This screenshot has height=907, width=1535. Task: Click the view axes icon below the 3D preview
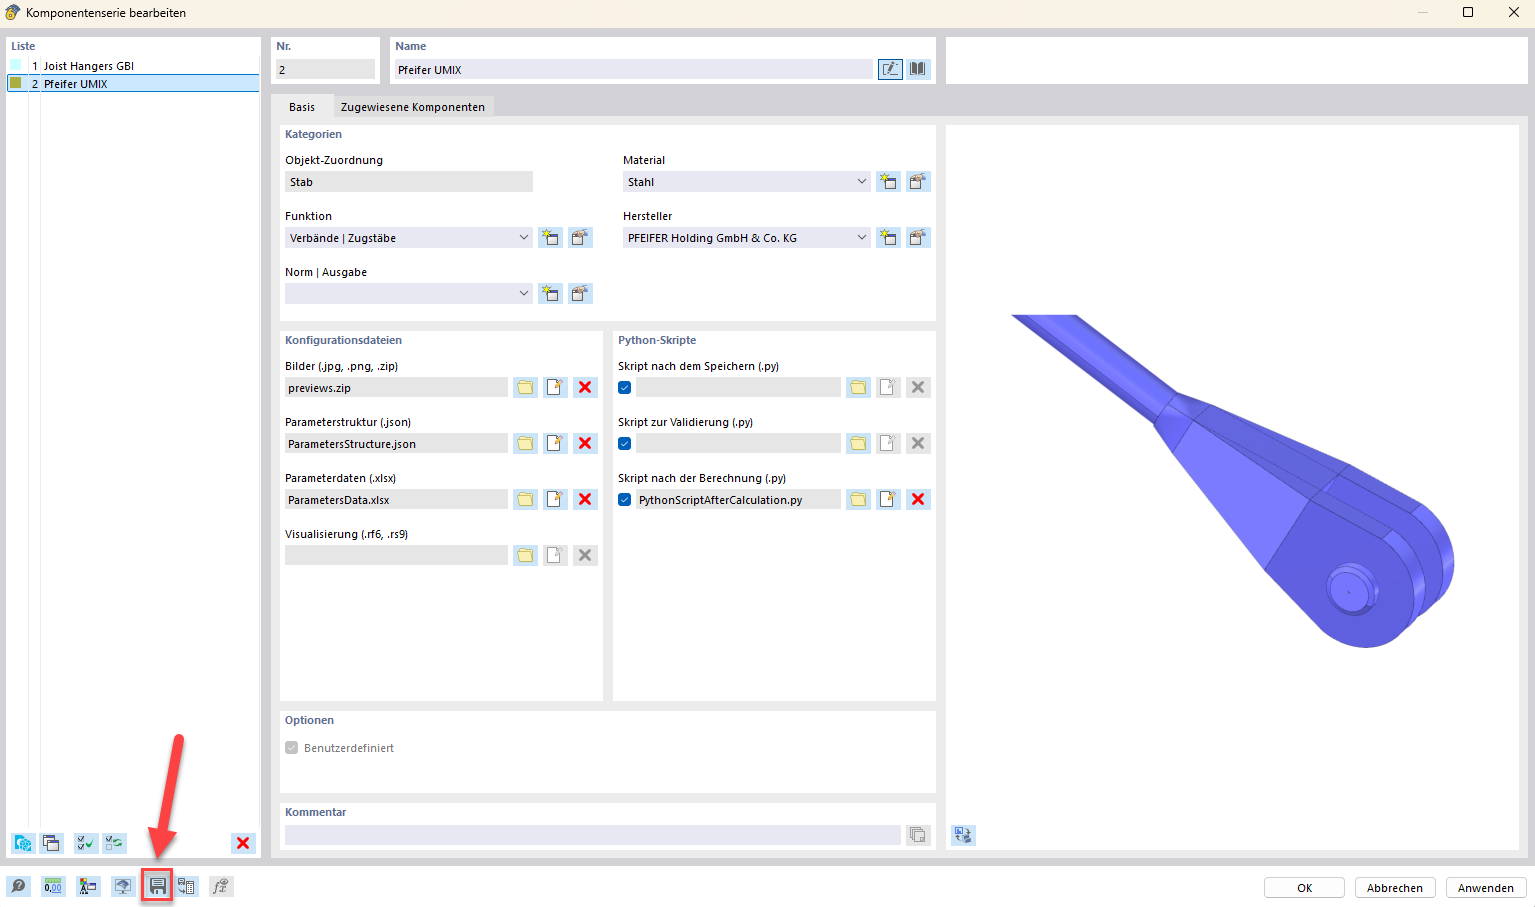(x=963, y=835)
